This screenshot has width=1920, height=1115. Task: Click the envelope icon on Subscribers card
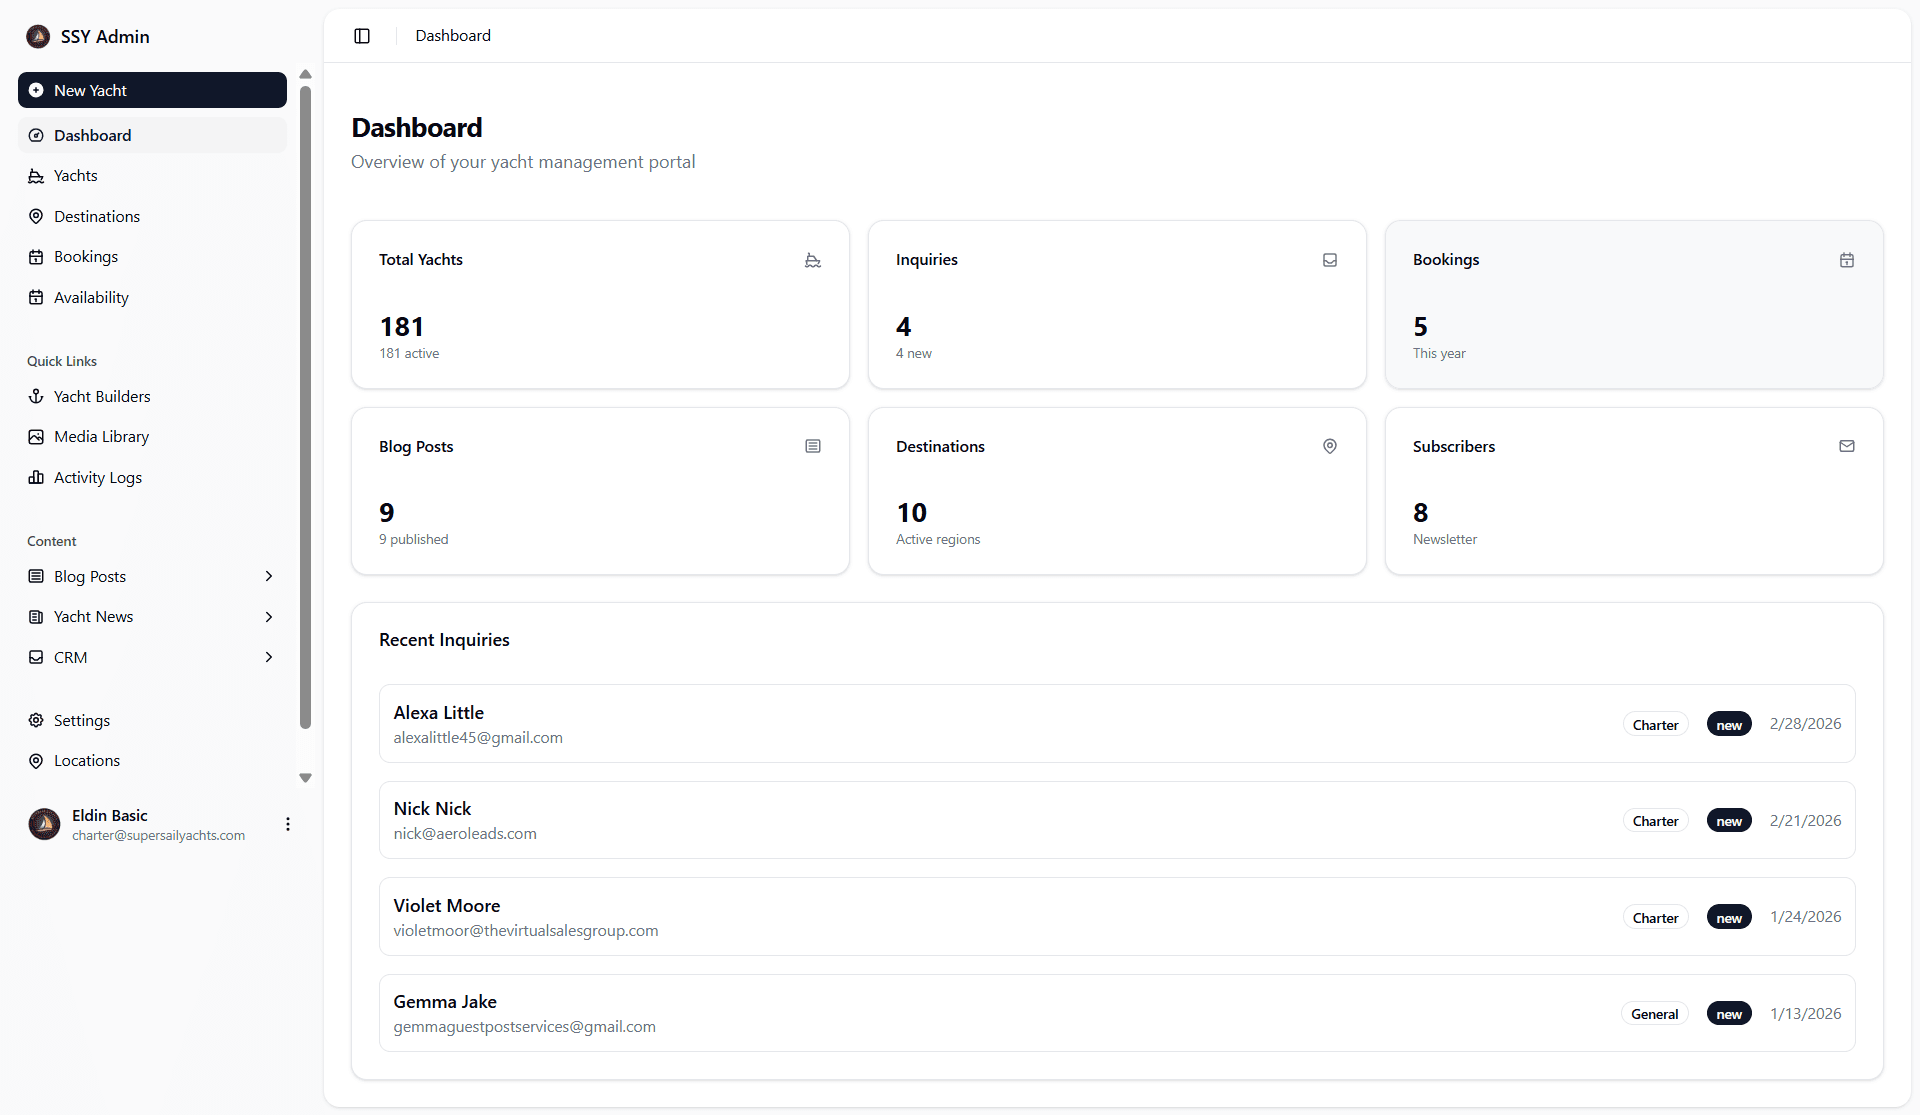point(1847,446)
